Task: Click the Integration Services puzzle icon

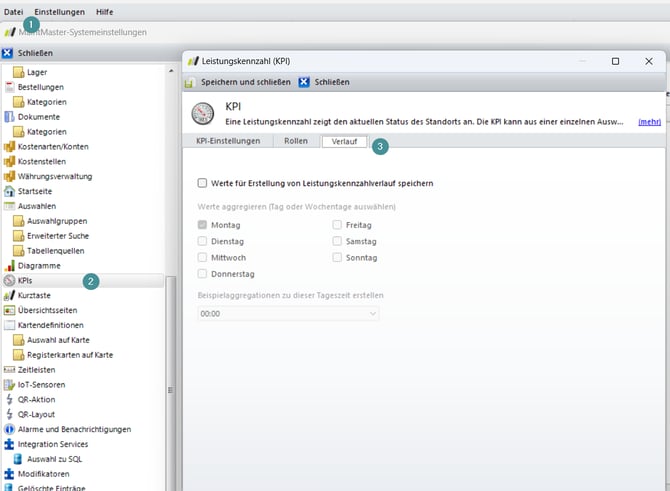Action: pyautogui.click(x=10, y=444)
